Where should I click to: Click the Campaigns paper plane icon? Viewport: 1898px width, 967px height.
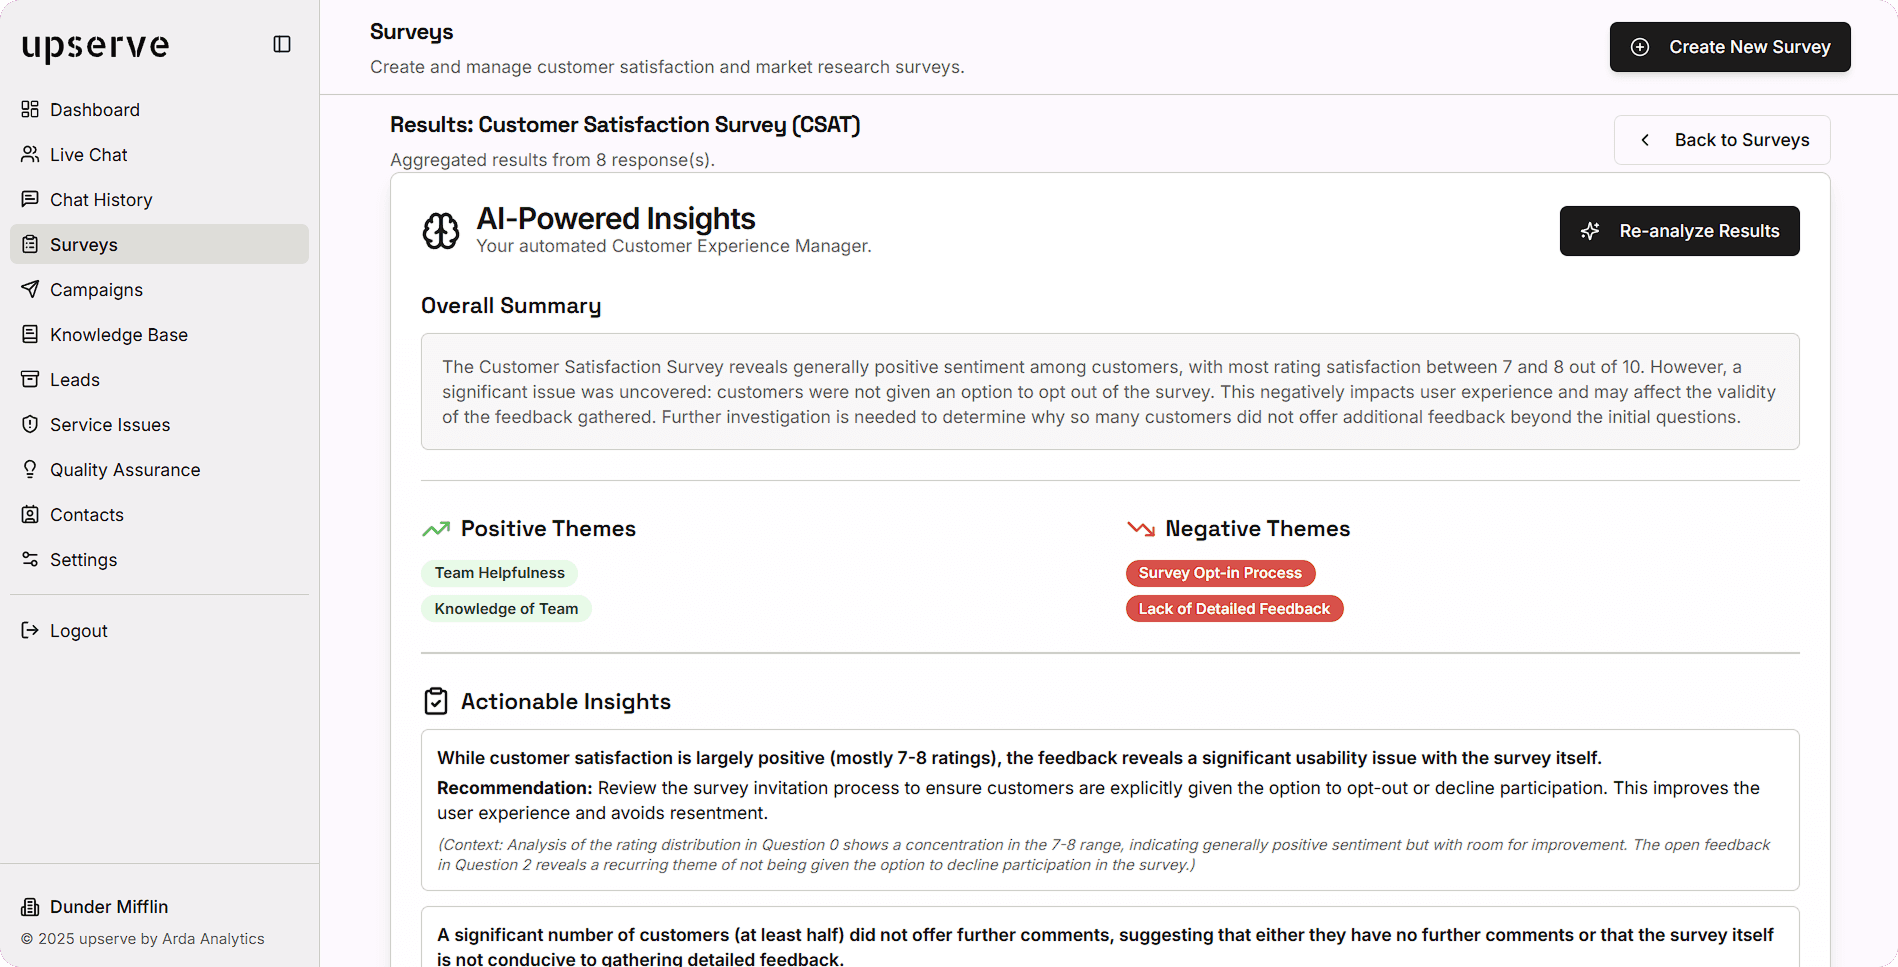[x=30, y=289]
